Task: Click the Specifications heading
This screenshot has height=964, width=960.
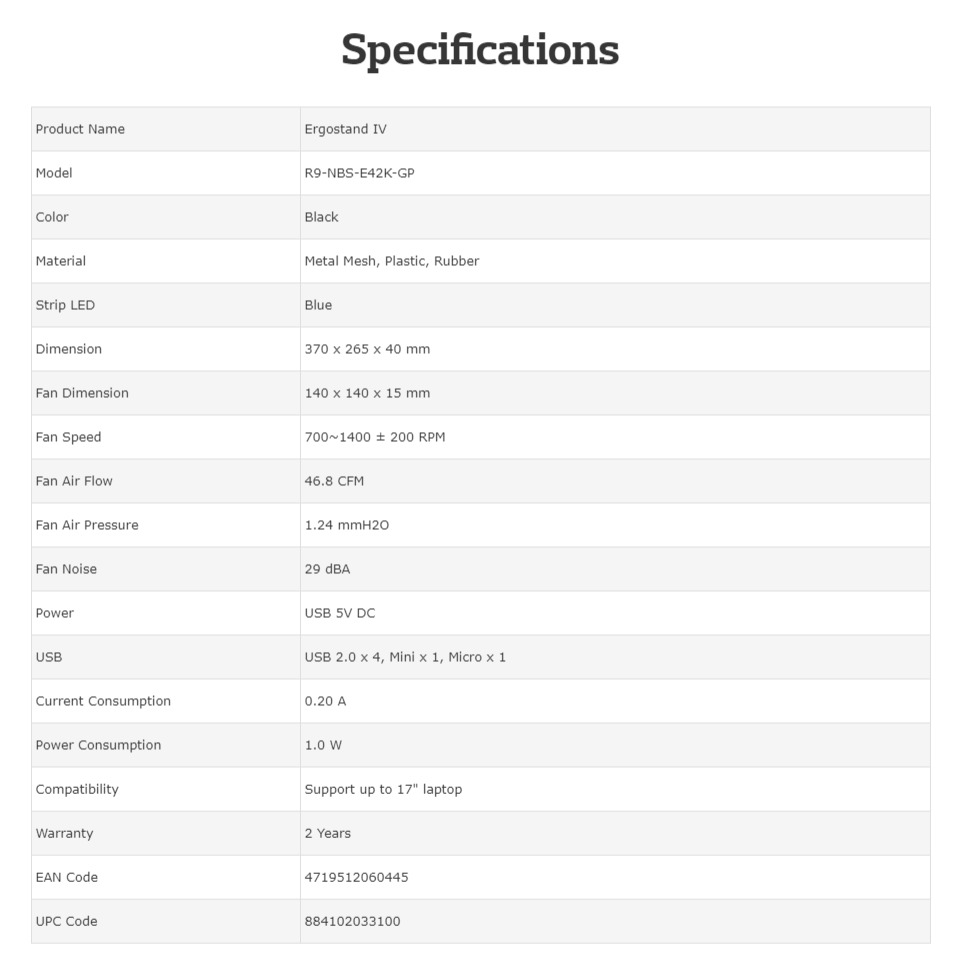Action: [x=480, y=50]
